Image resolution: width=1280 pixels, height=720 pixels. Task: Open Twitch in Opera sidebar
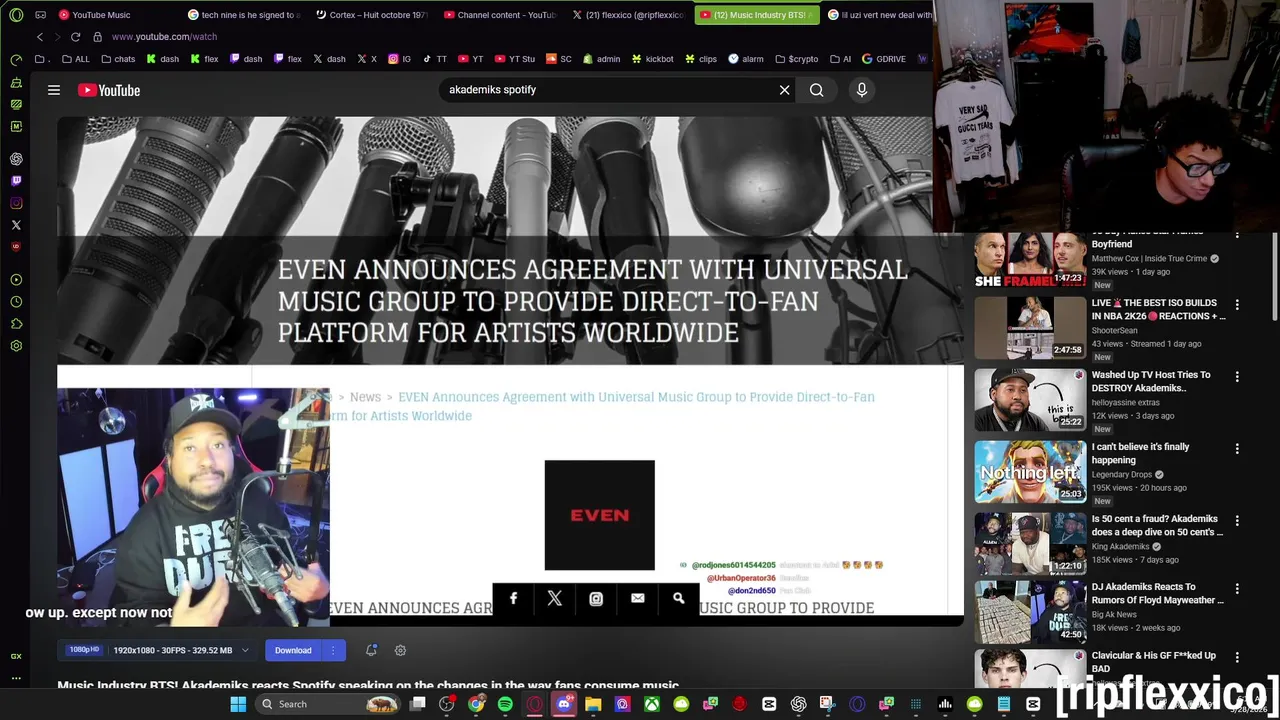(16, 181)
